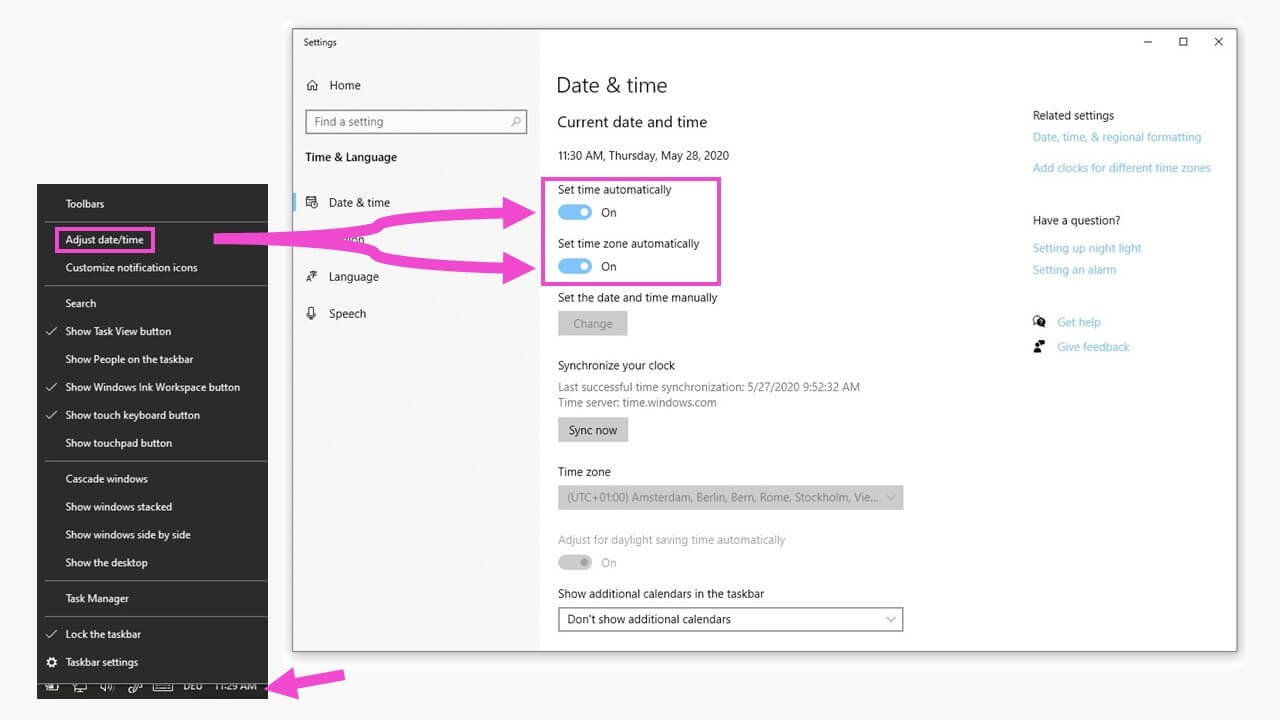This screenshot has height=720, width=1280.
Task: Click the search magnifier in Find a setting
Action: [x=516, y=122]
